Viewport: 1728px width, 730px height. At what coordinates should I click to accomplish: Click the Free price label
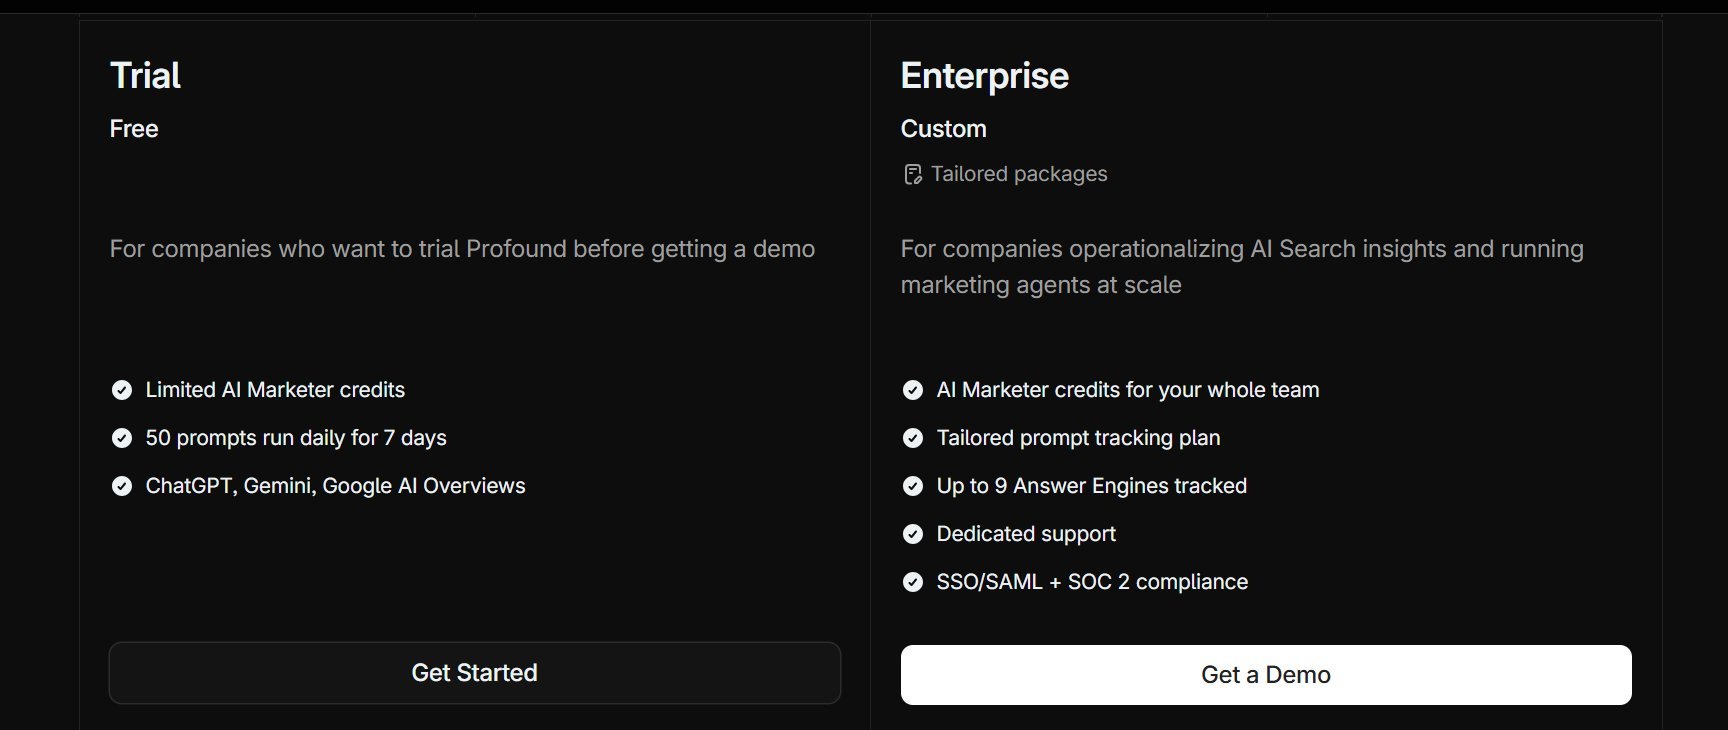pos(134,129)
